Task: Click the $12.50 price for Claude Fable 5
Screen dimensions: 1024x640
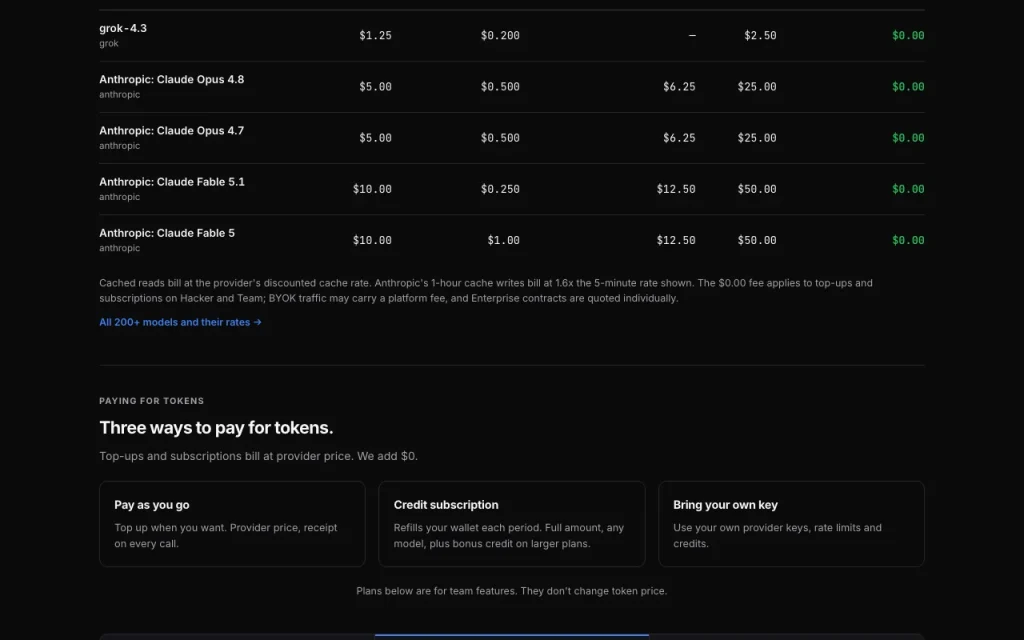Action: [676, 240]
